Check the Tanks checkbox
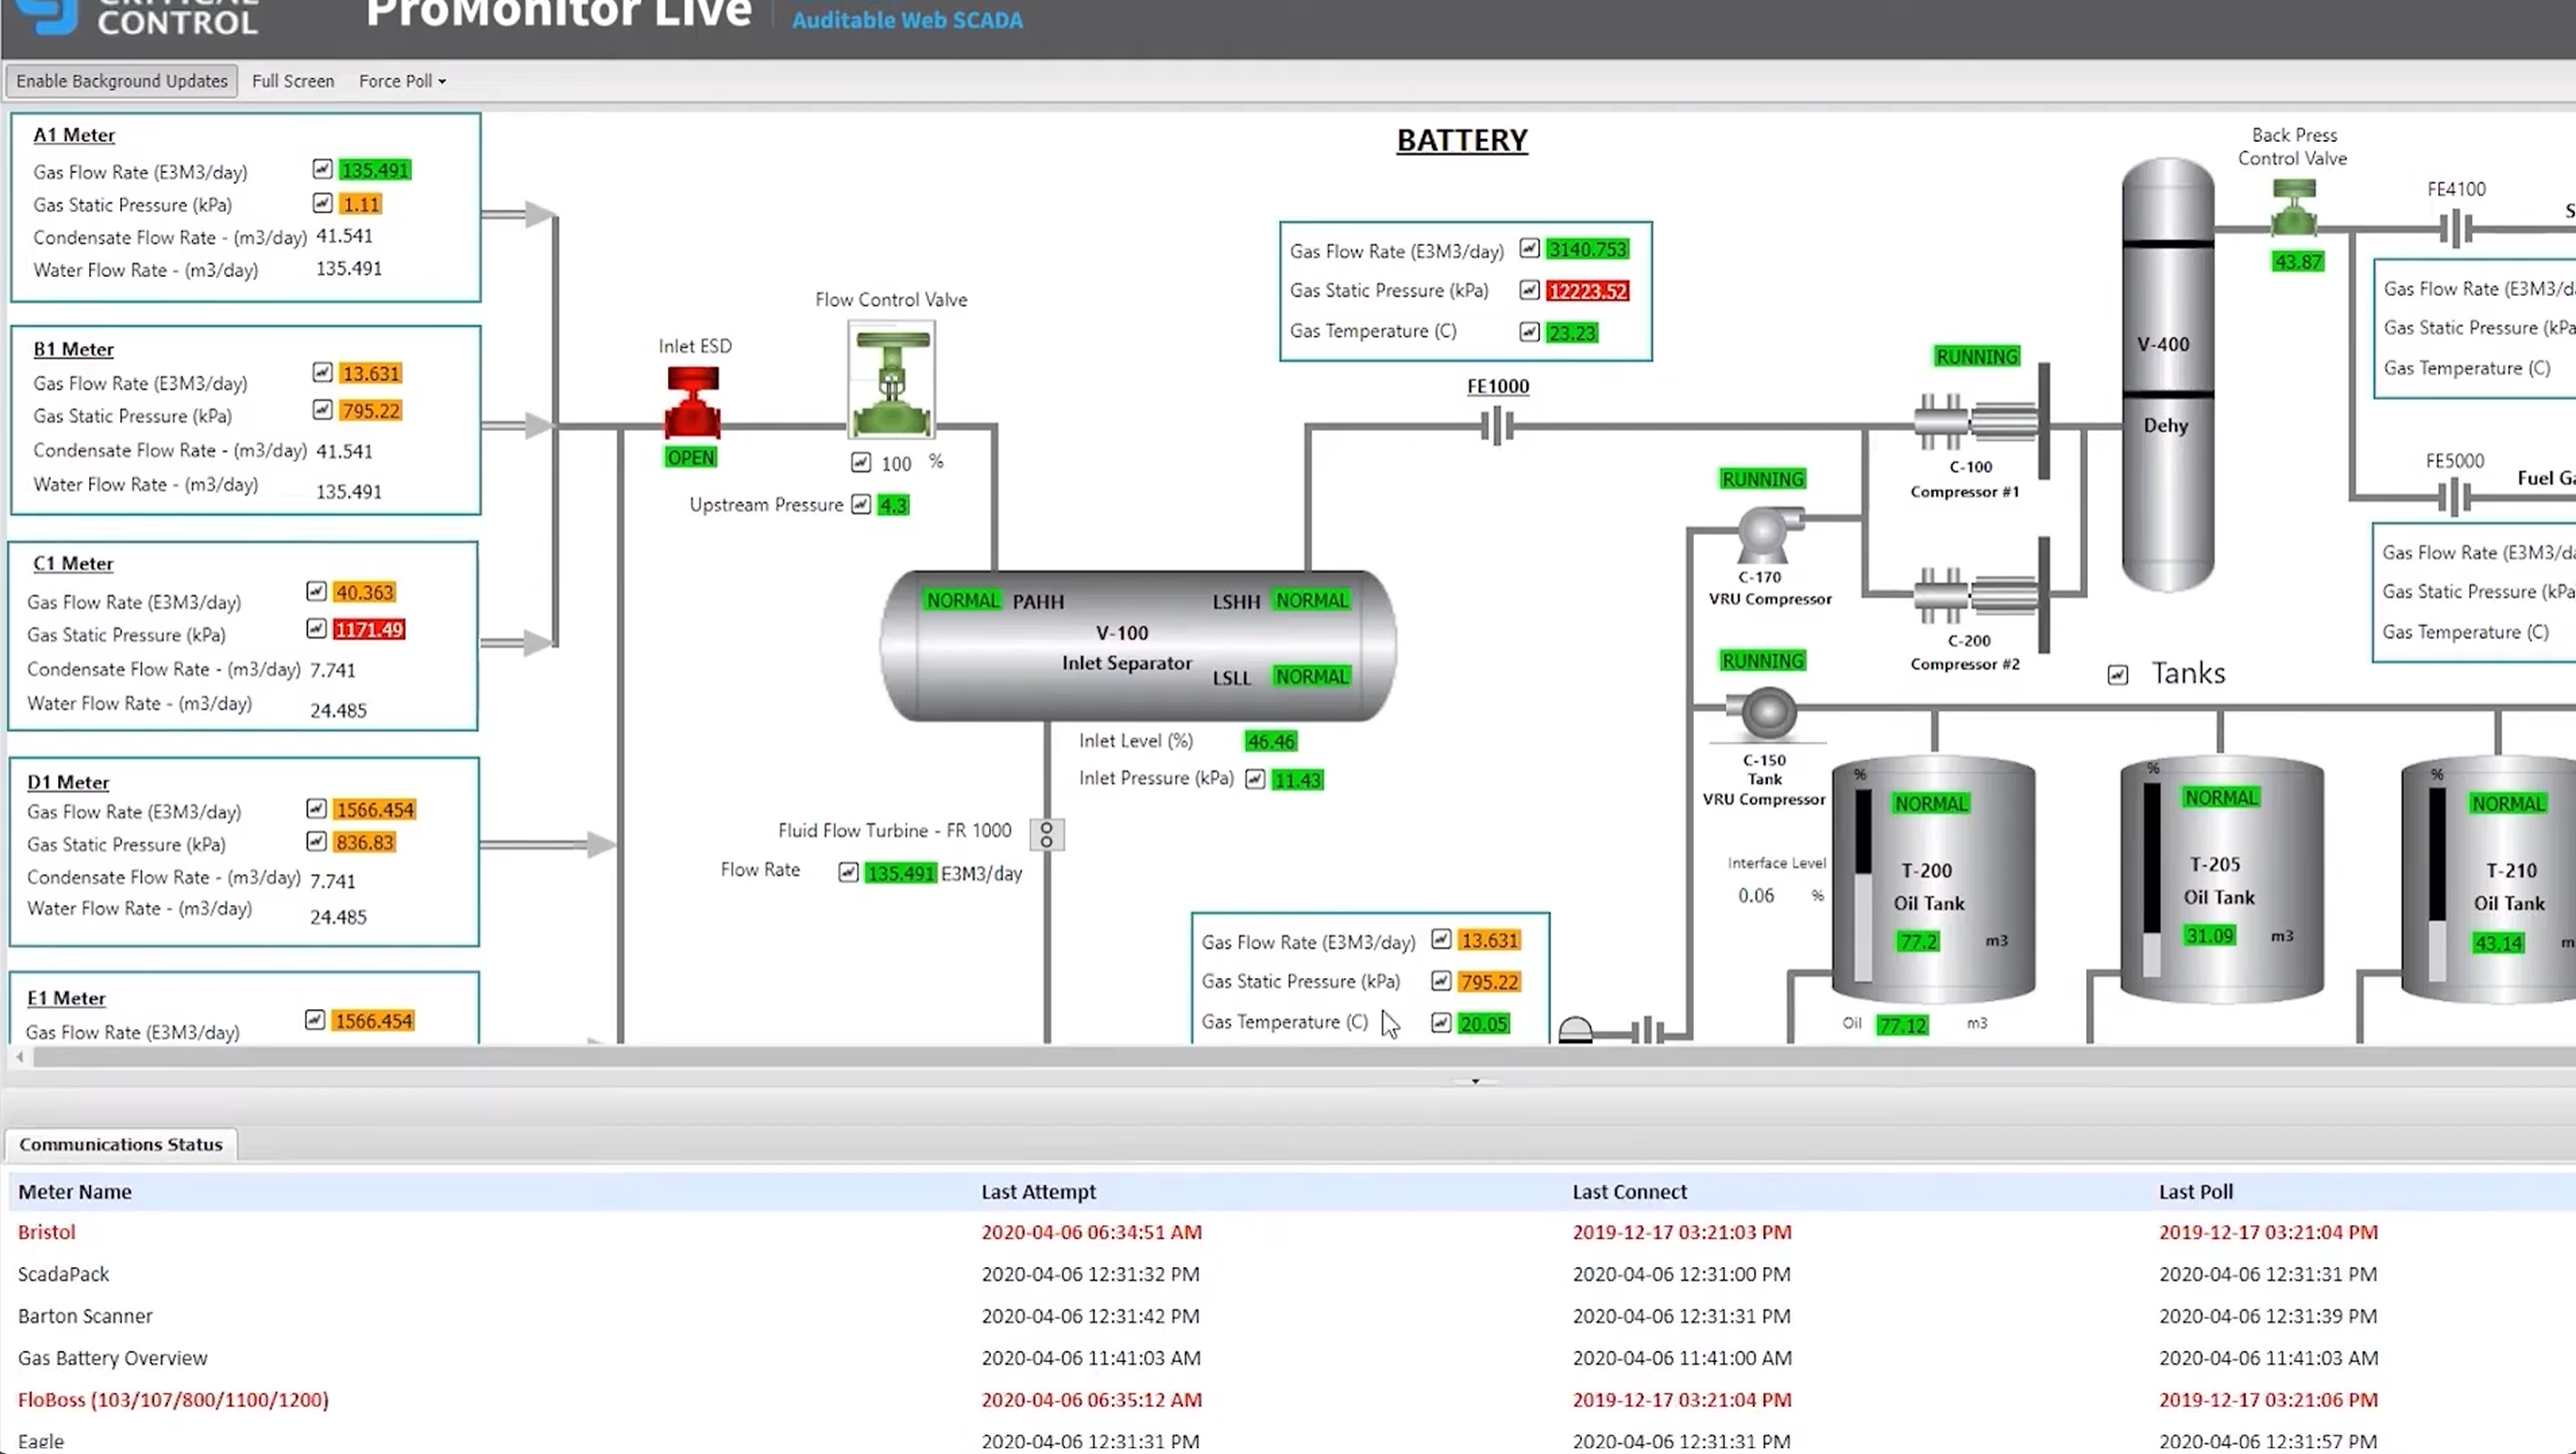The height and width of the screenshot is (1454, 2576). pyautogui.click(x=2119, y=674)
